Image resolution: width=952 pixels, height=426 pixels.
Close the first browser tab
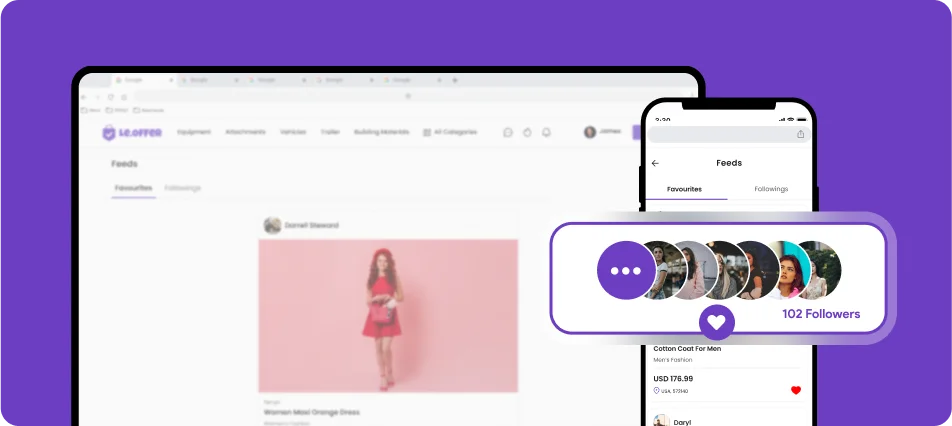click(x=171, y=80)
